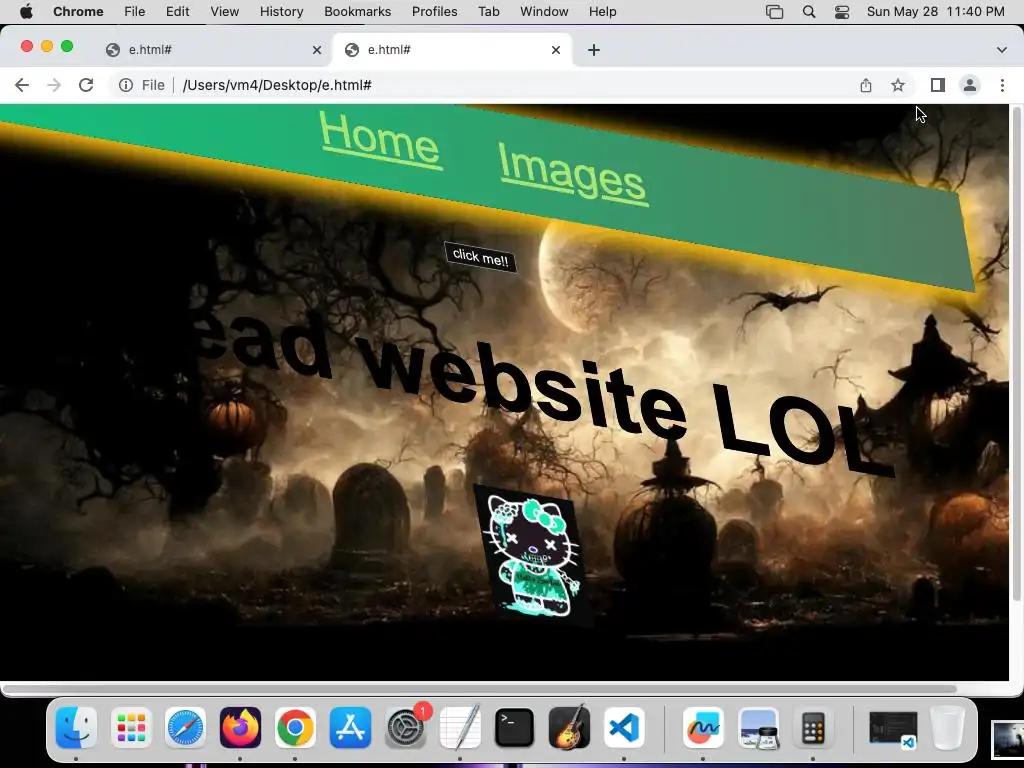This screenshot has width=1024, height=768.
Task: Open the Tab menu
Action: (x=488, y=12)
